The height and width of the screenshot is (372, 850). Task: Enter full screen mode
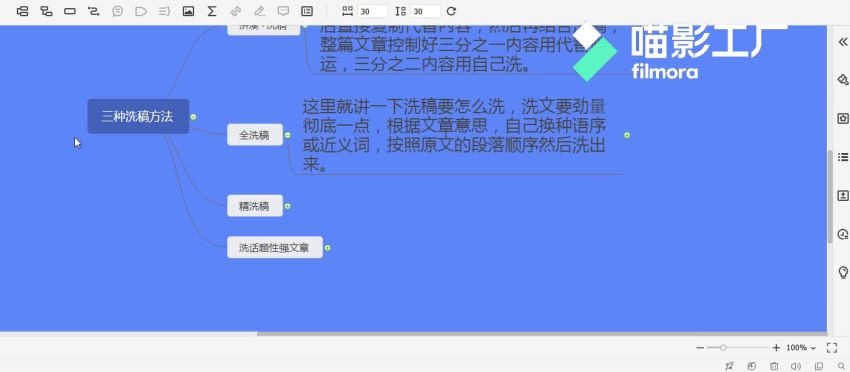coord(832,348)
